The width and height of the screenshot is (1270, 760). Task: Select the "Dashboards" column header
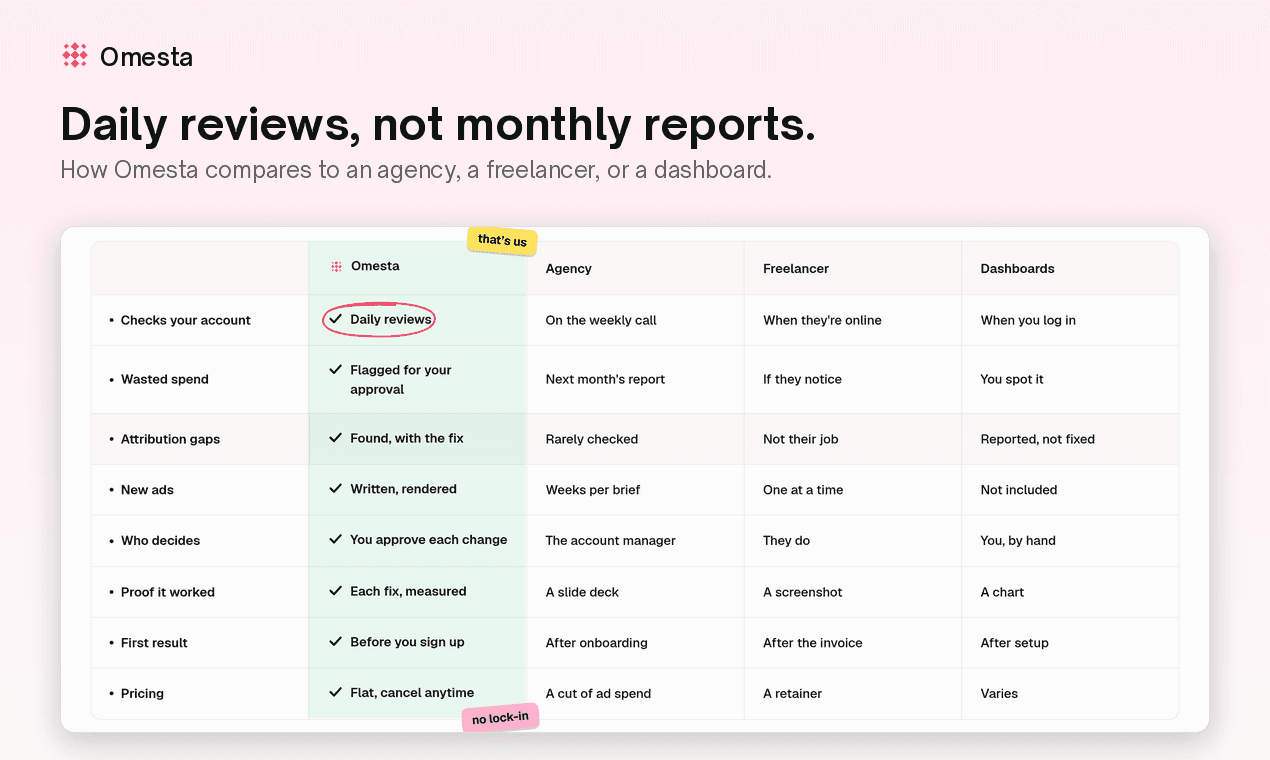tap(1017, 268)
